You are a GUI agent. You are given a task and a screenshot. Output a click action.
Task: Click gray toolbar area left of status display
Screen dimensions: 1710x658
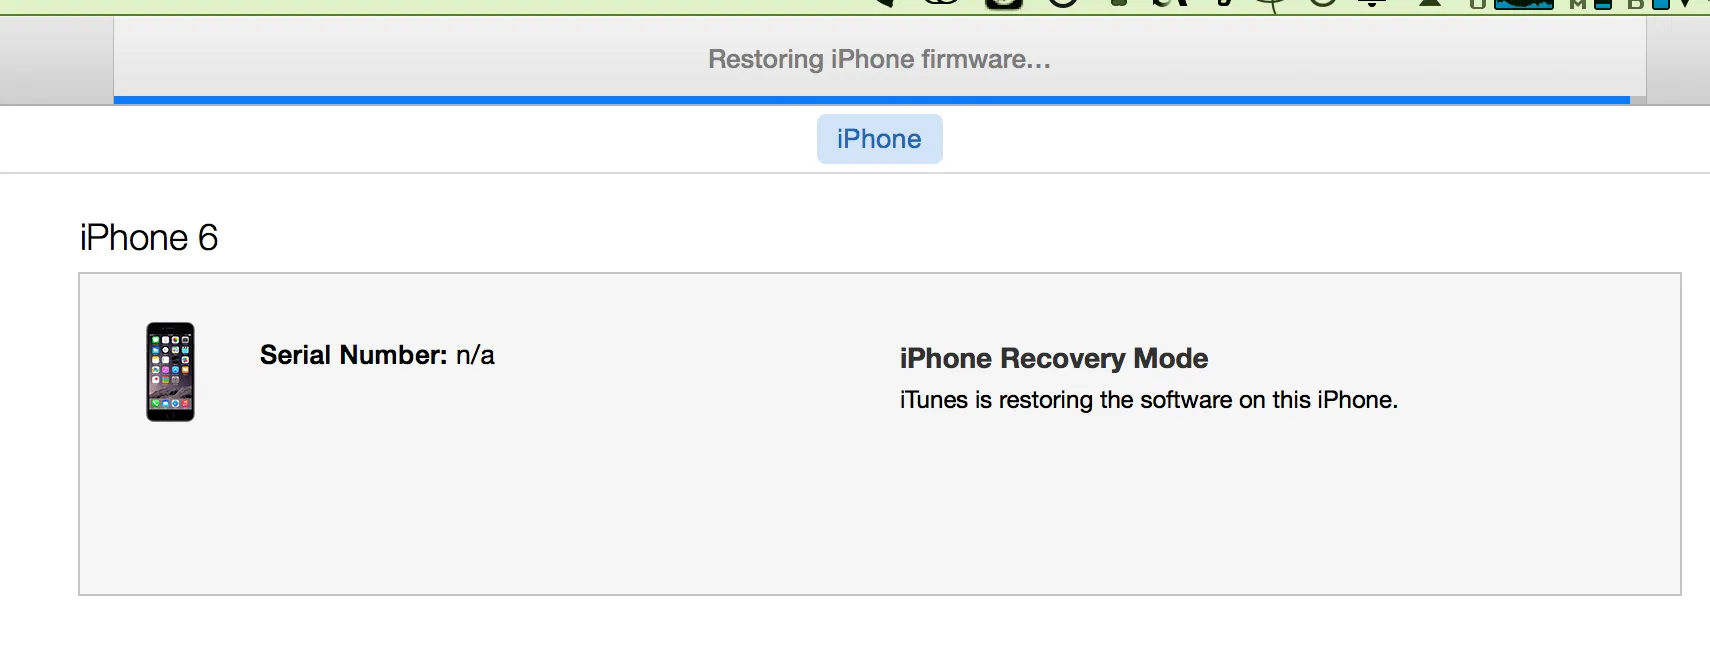pos(56,60)
